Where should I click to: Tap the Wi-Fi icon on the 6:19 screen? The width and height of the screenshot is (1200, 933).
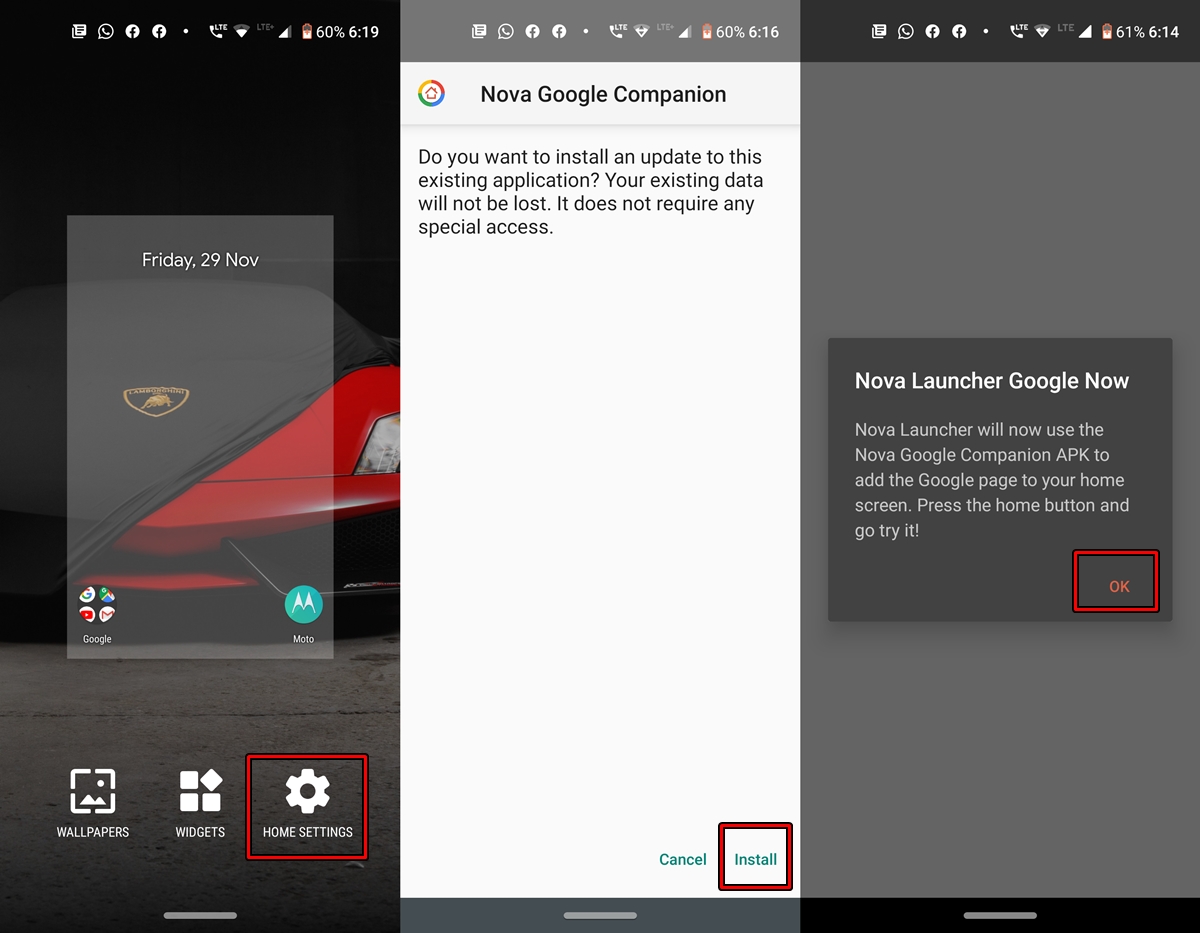(x=241, y=32)
